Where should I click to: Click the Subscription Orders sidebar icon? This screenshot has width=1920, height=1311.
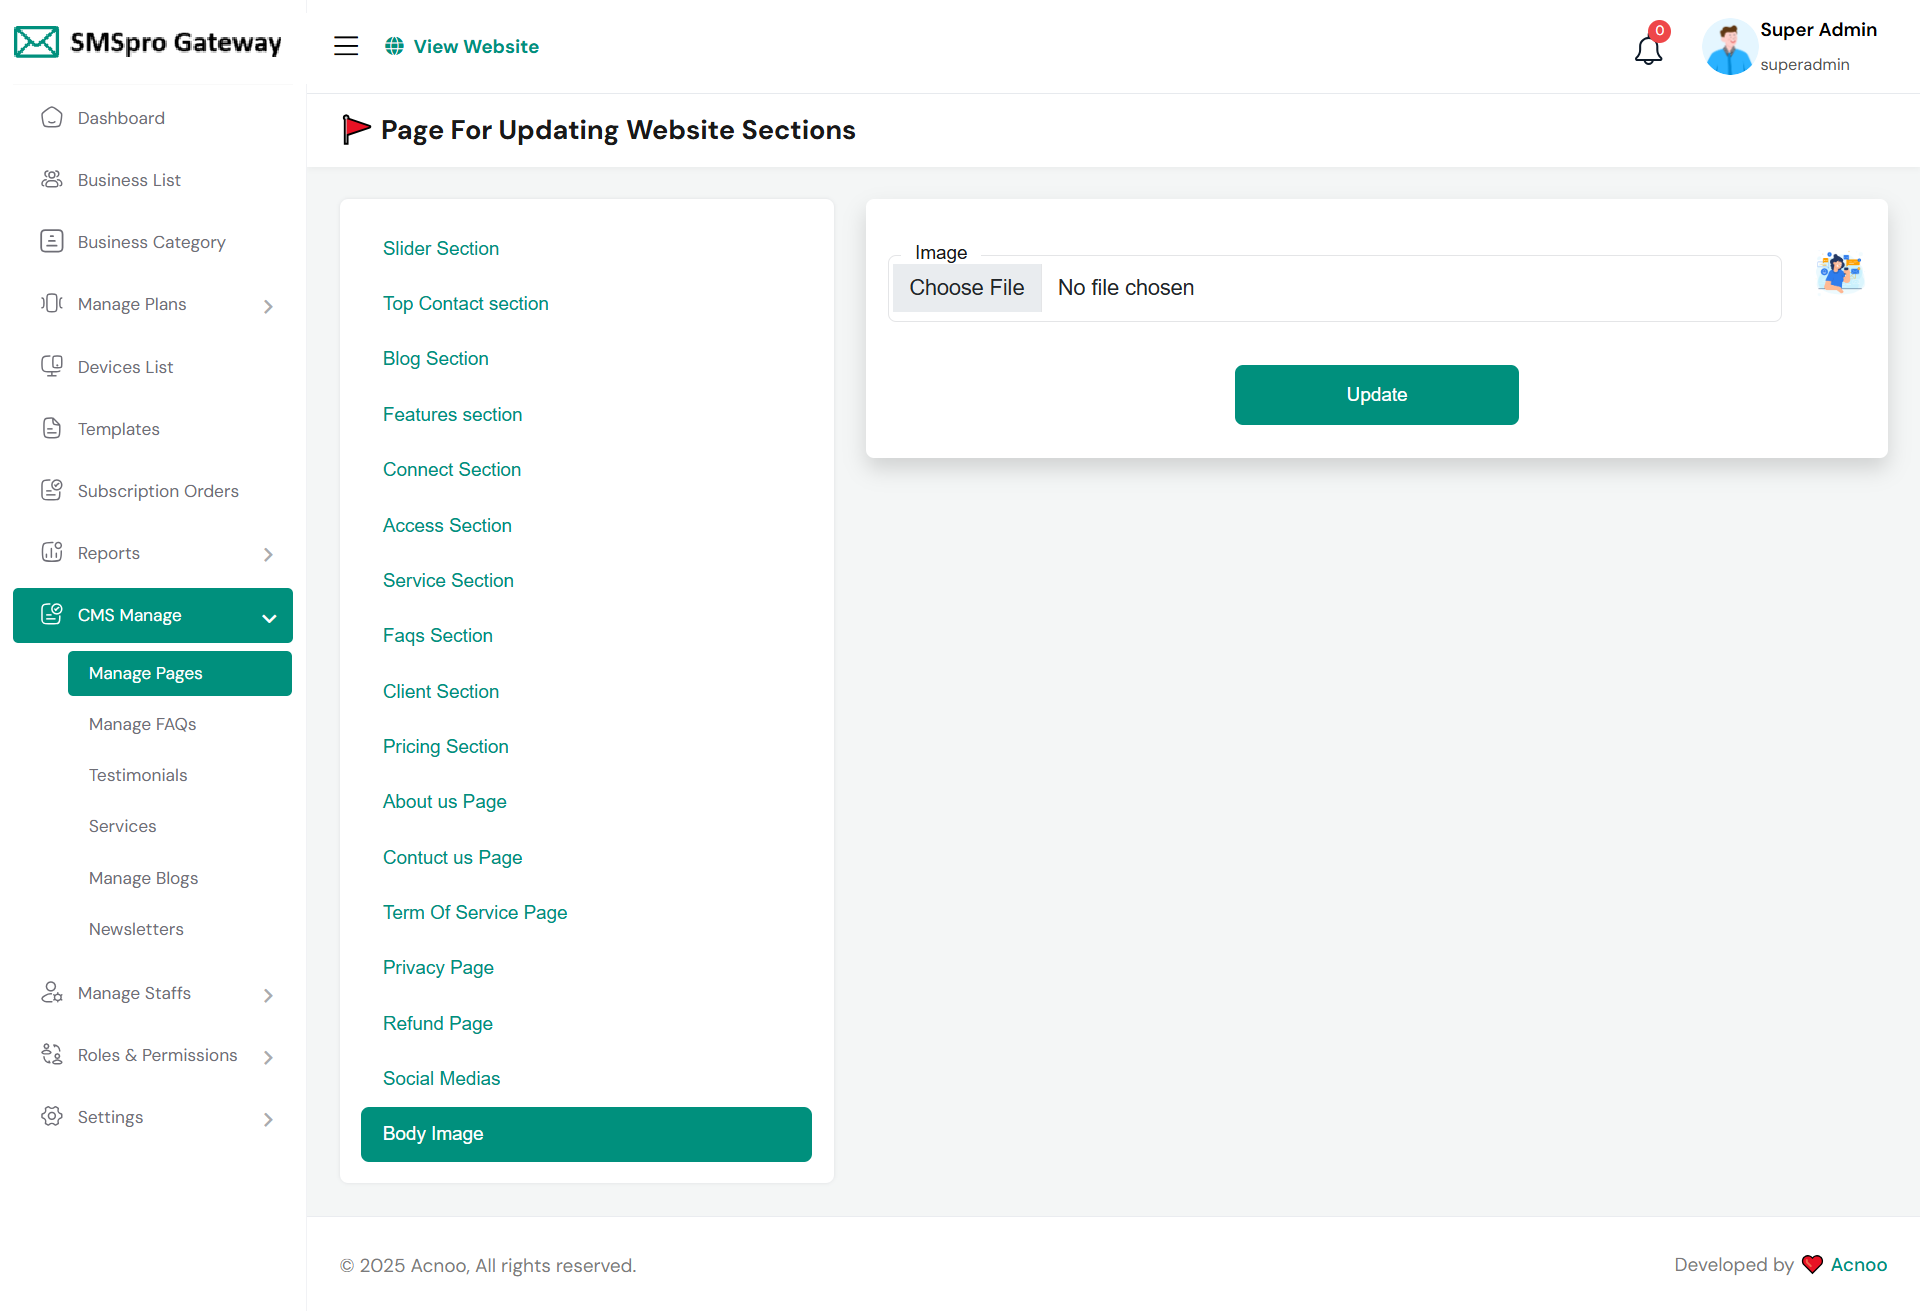(x=52, y=490)
